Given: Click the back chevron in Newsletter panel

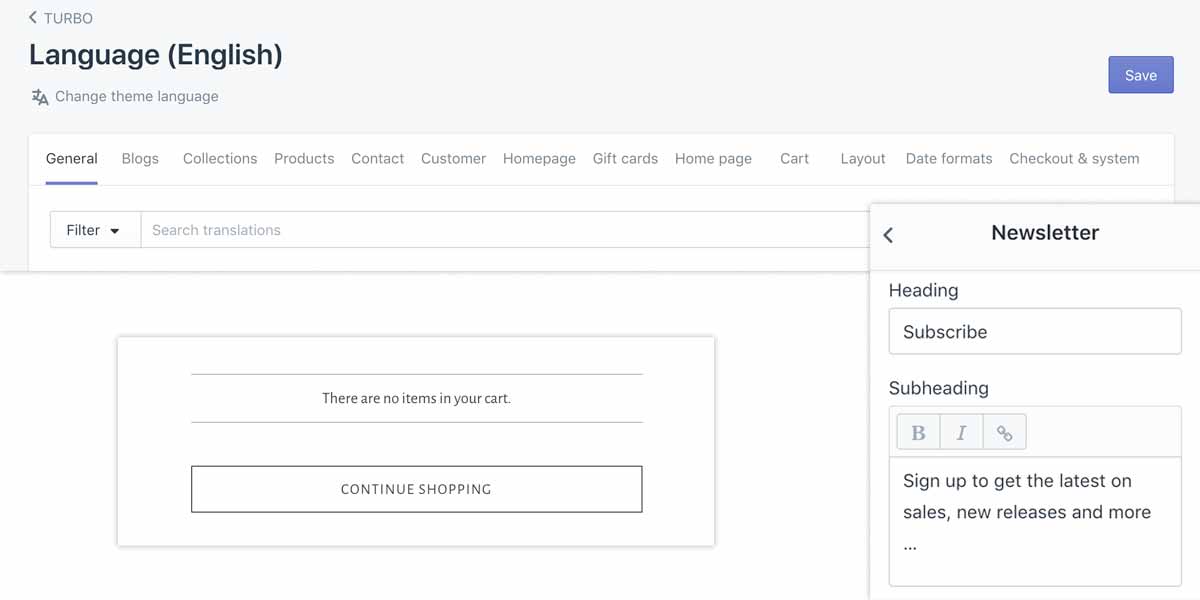Looking at the screenshot, I should [x=888, y=234].
